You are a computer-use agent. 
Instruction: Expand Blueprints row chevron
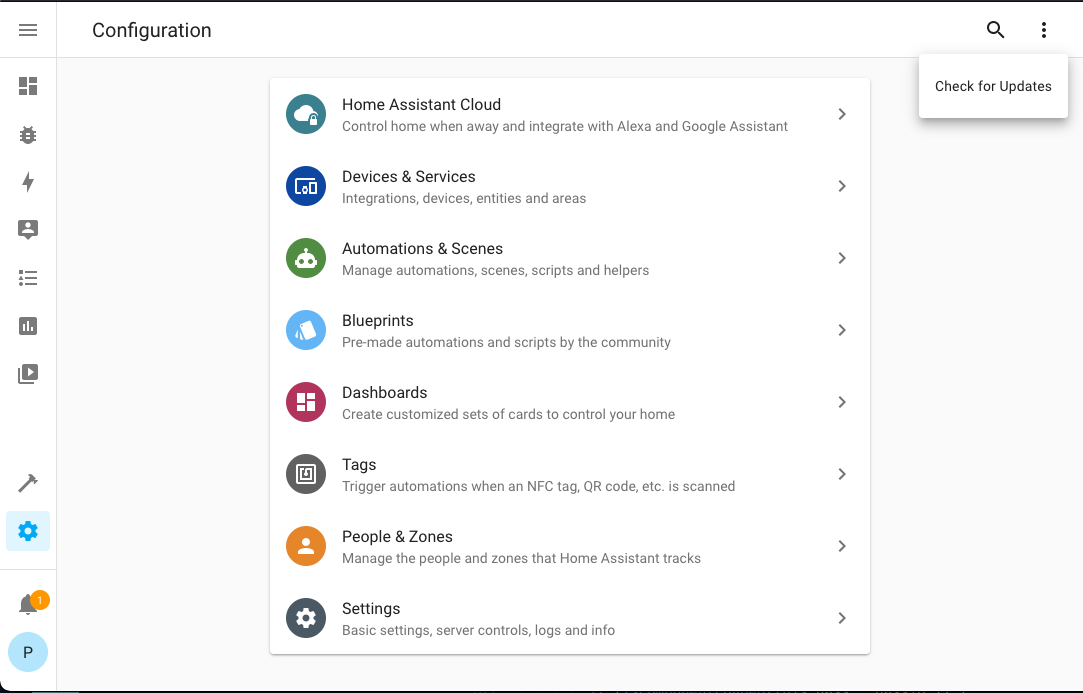click(x=842, y=330)
